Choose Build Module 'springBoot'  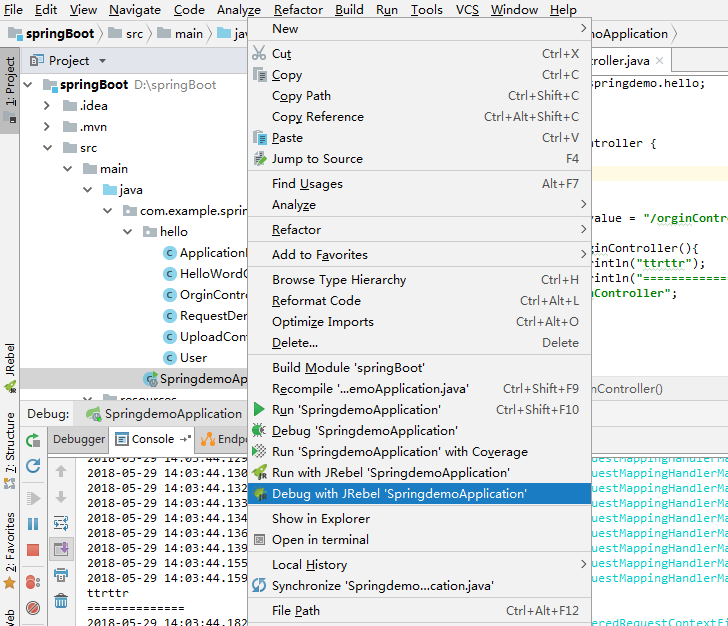420,368
